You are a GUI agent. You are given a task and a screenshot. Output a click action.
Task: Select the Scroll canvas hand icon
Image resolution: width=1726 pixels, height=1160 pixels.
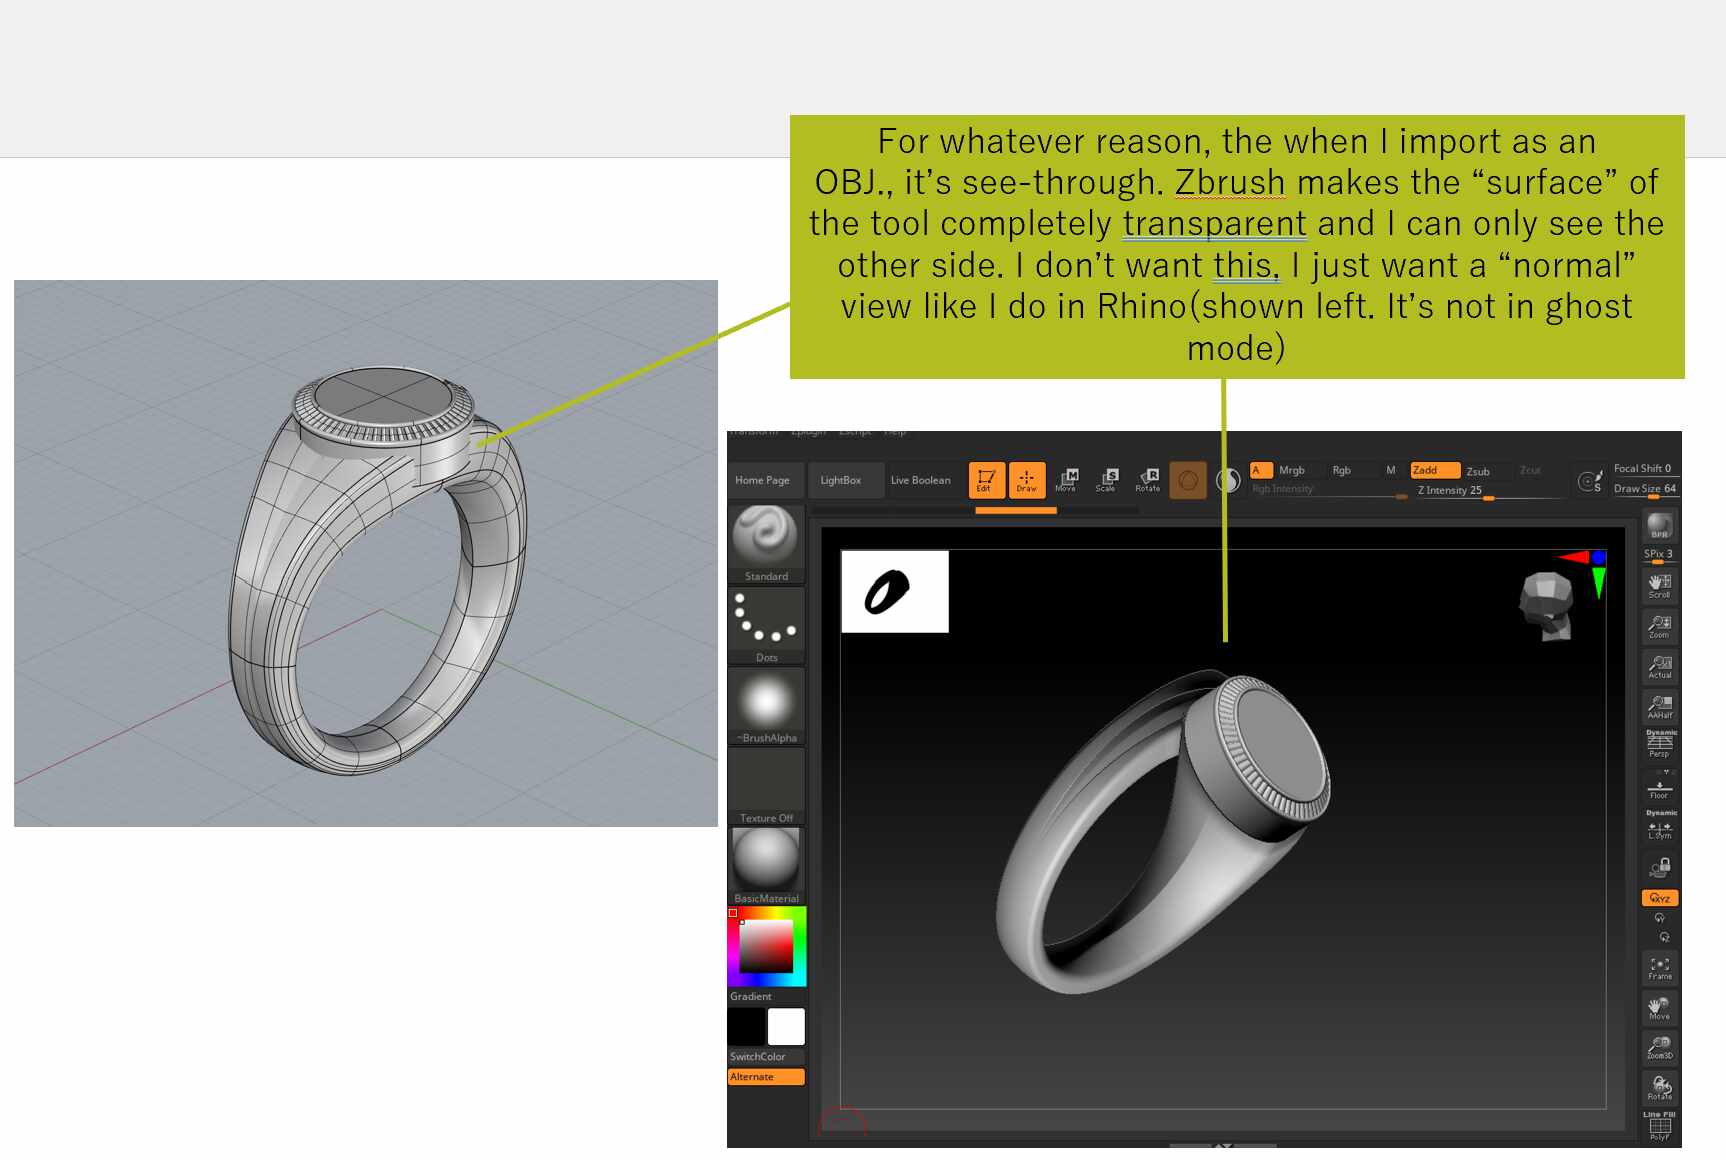[1660, 586]
